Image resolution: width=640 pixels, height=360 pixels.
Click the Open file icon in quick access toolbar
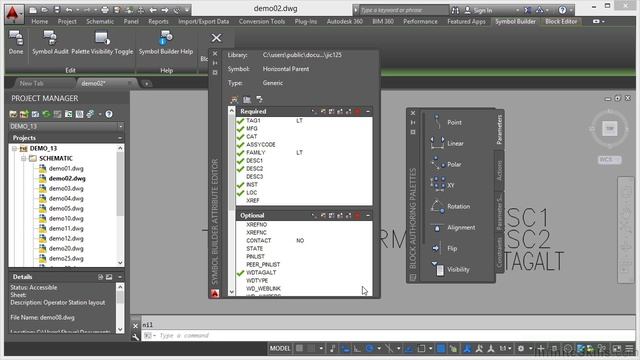[x=44, y=10]
